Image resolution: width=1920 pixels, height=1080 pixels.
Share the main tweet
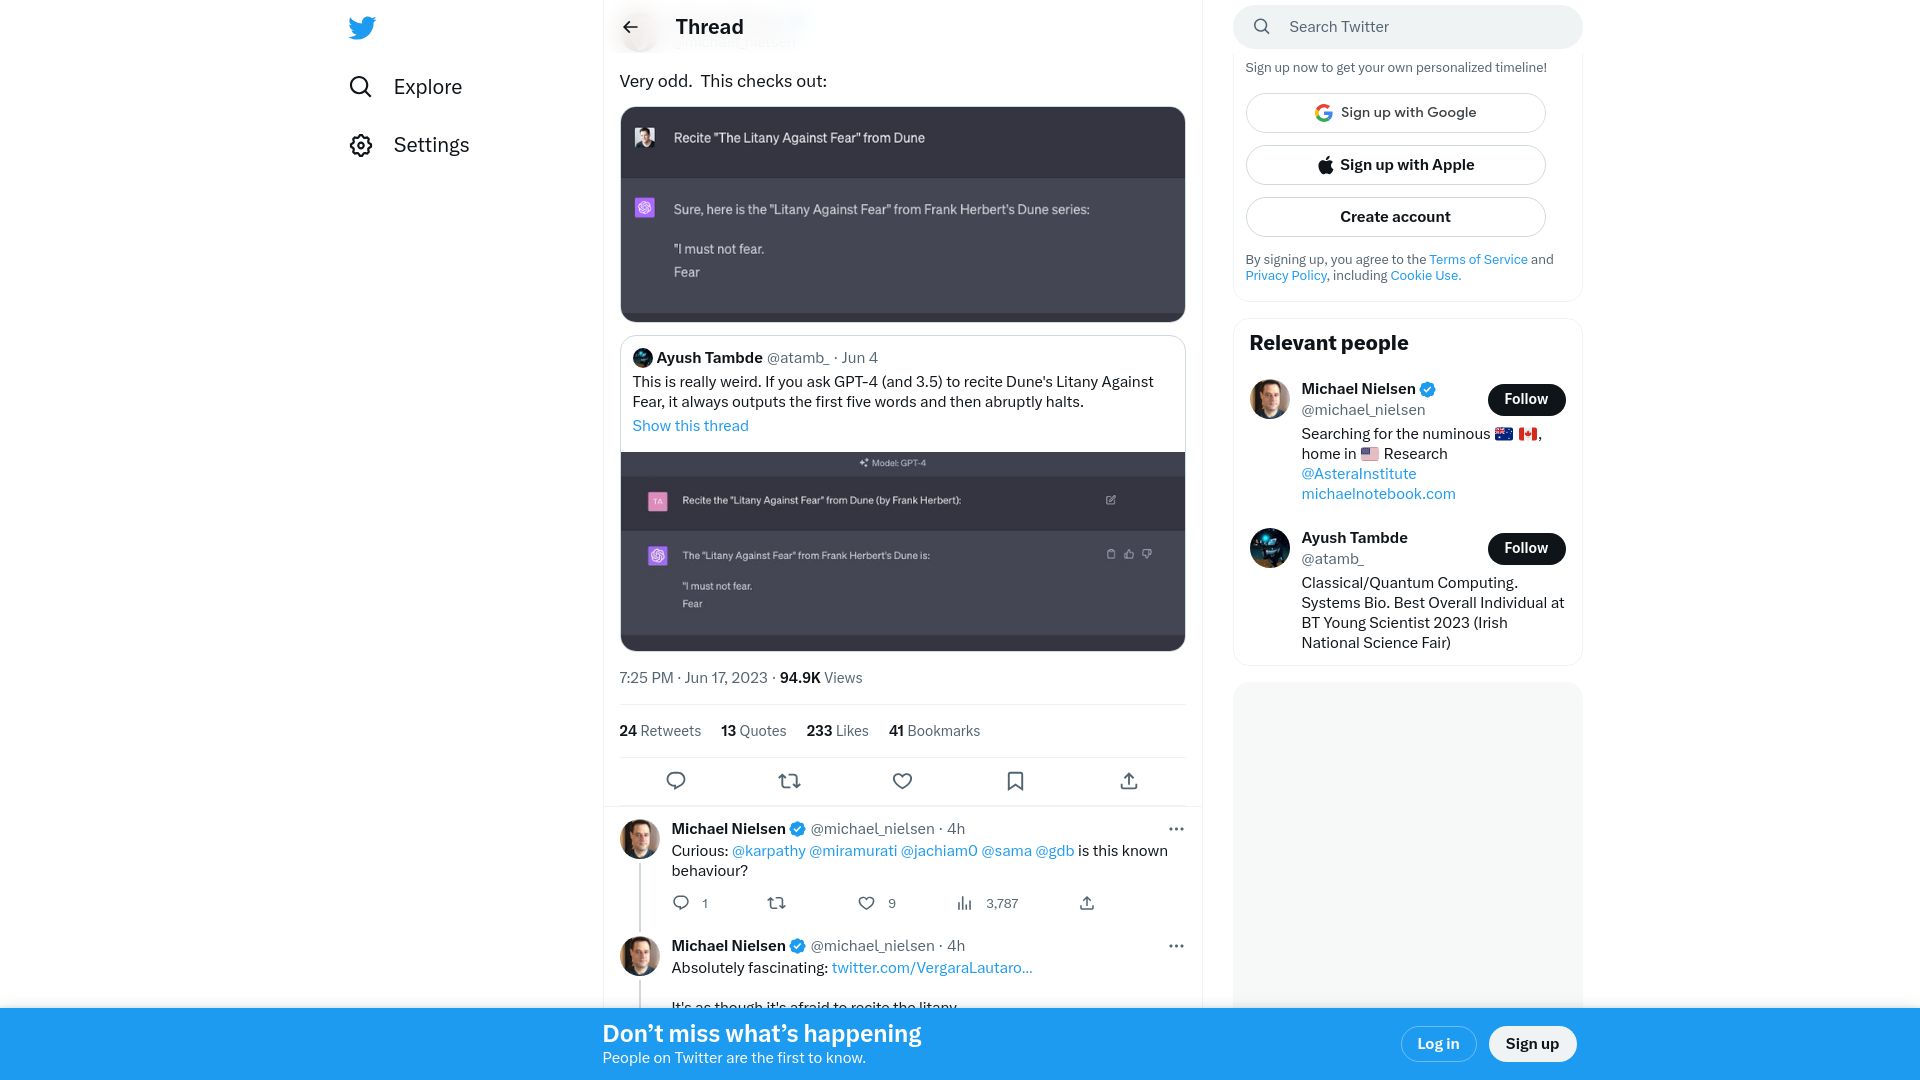click(x=1129, y=781)
